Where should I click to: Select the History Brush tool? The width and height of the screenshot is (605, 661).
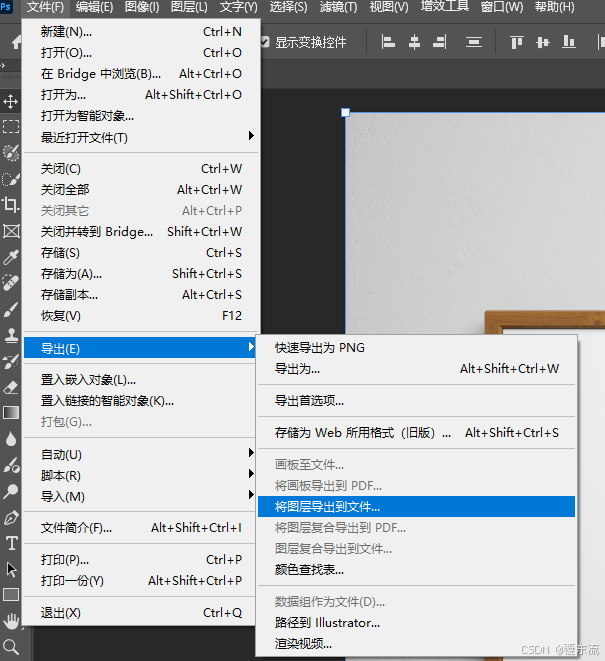coord(11,361)
